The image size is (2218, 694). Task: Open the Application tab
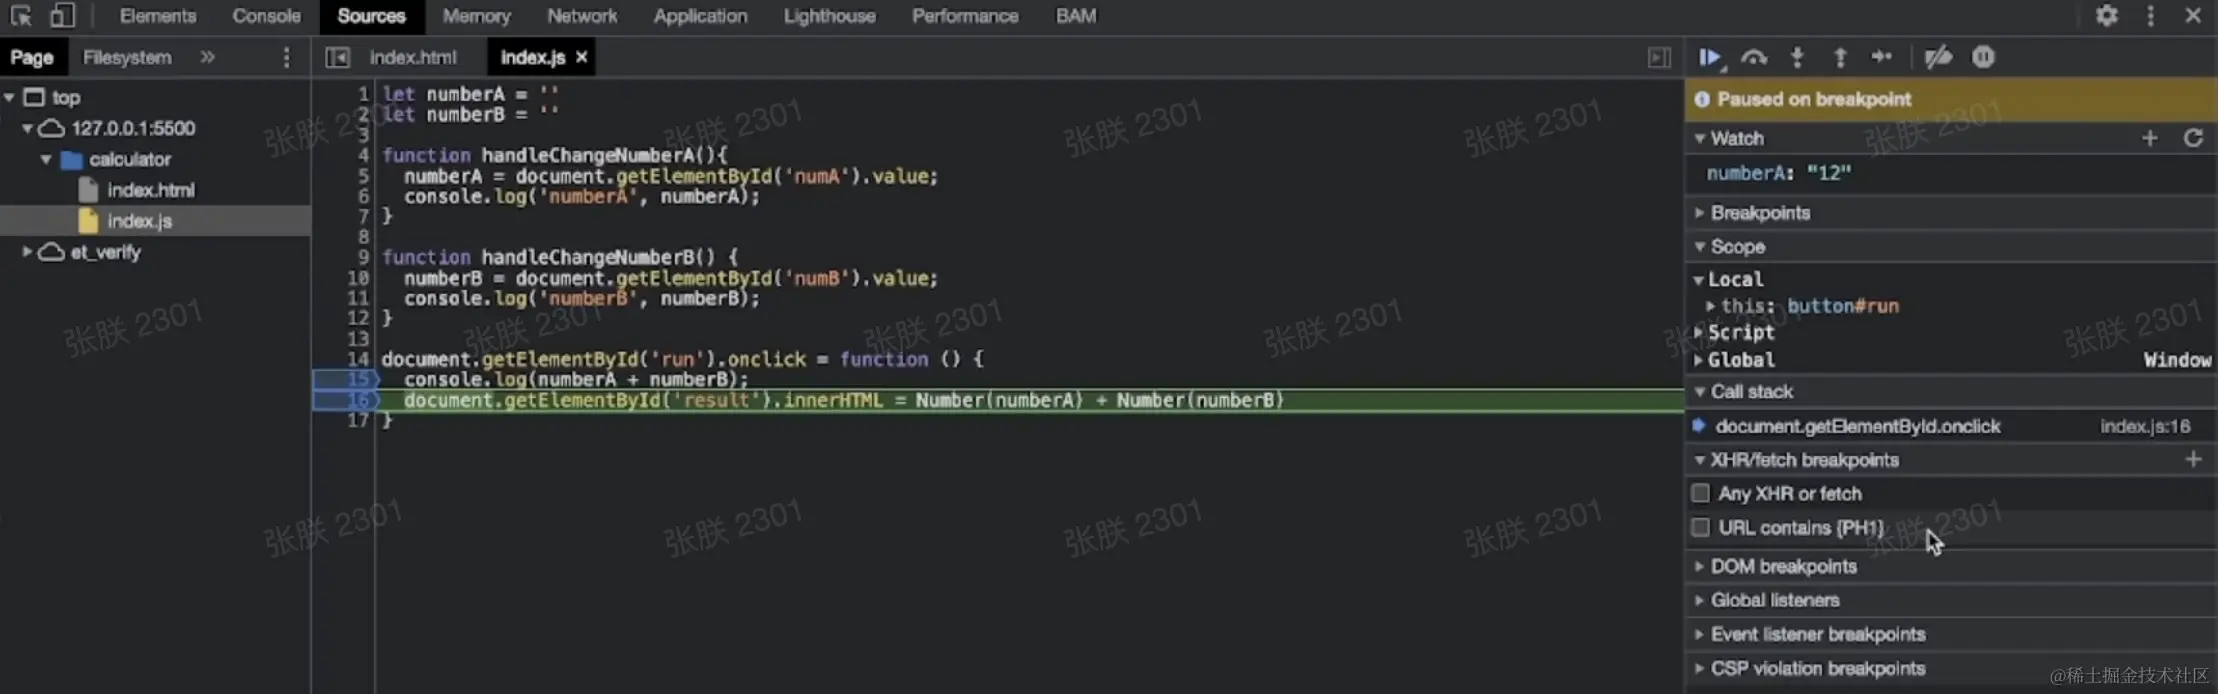pos(700,16)
